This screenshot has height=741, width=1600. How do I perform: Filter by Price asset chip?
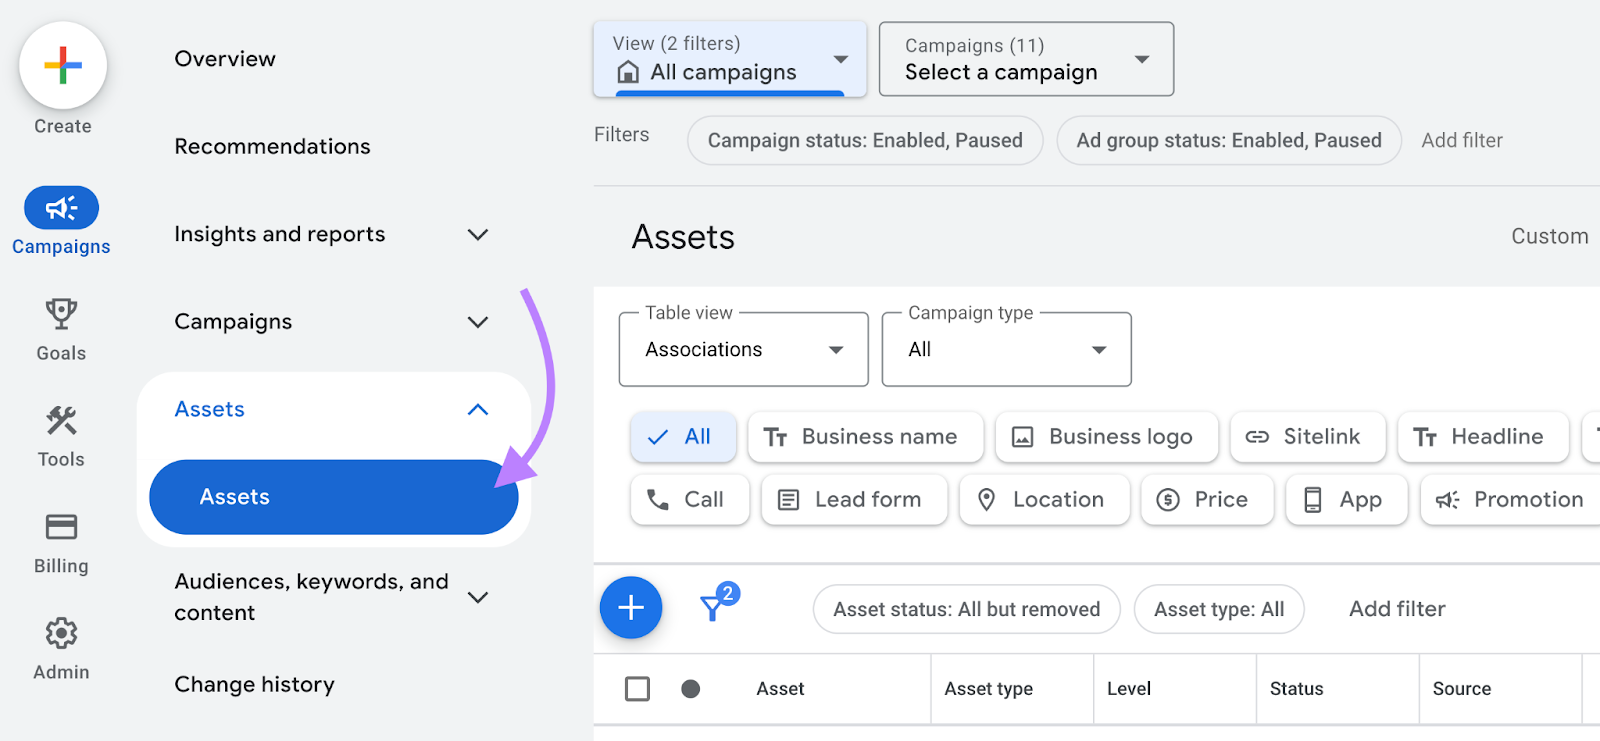tap(1207, 500)
